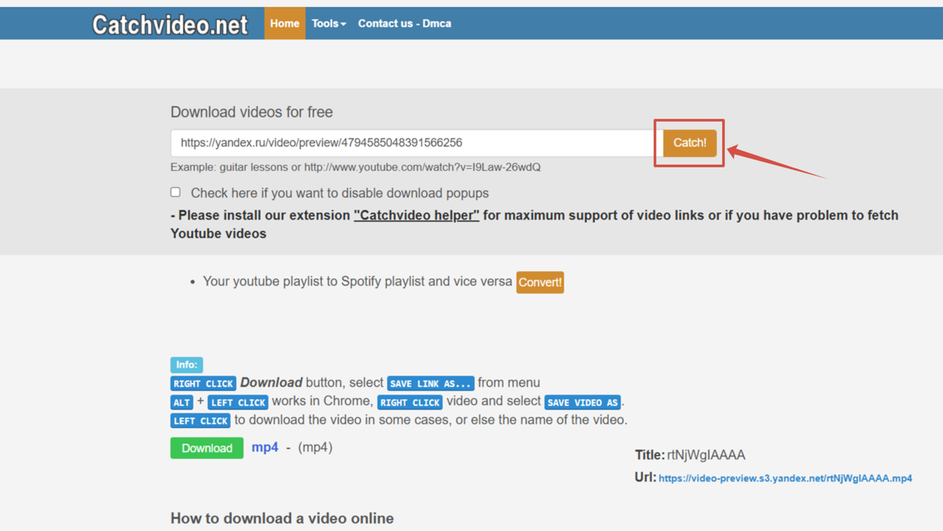The width and height of the screenshot is (943, 531).
Task: Open the video-preview.s3.yandex.net mp4 URL
Action: pyautogui.click(x=785, y=478)
